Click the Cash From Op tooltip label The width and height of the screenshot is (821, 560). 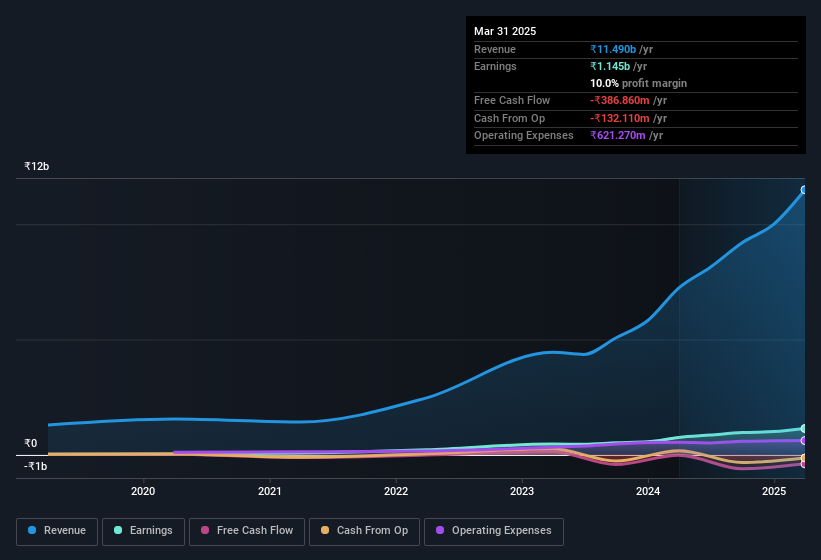tap(509, 118)
